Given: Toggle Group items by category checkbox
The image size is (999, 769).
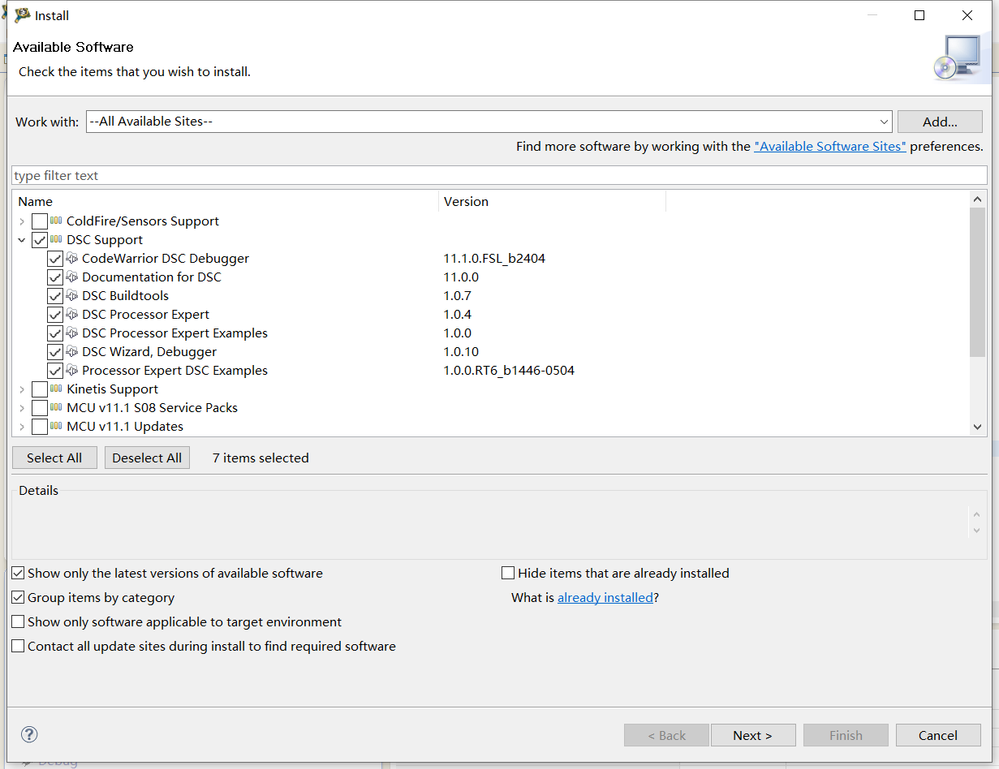Looking at the screenshot, I should click(x=18, y=598).
